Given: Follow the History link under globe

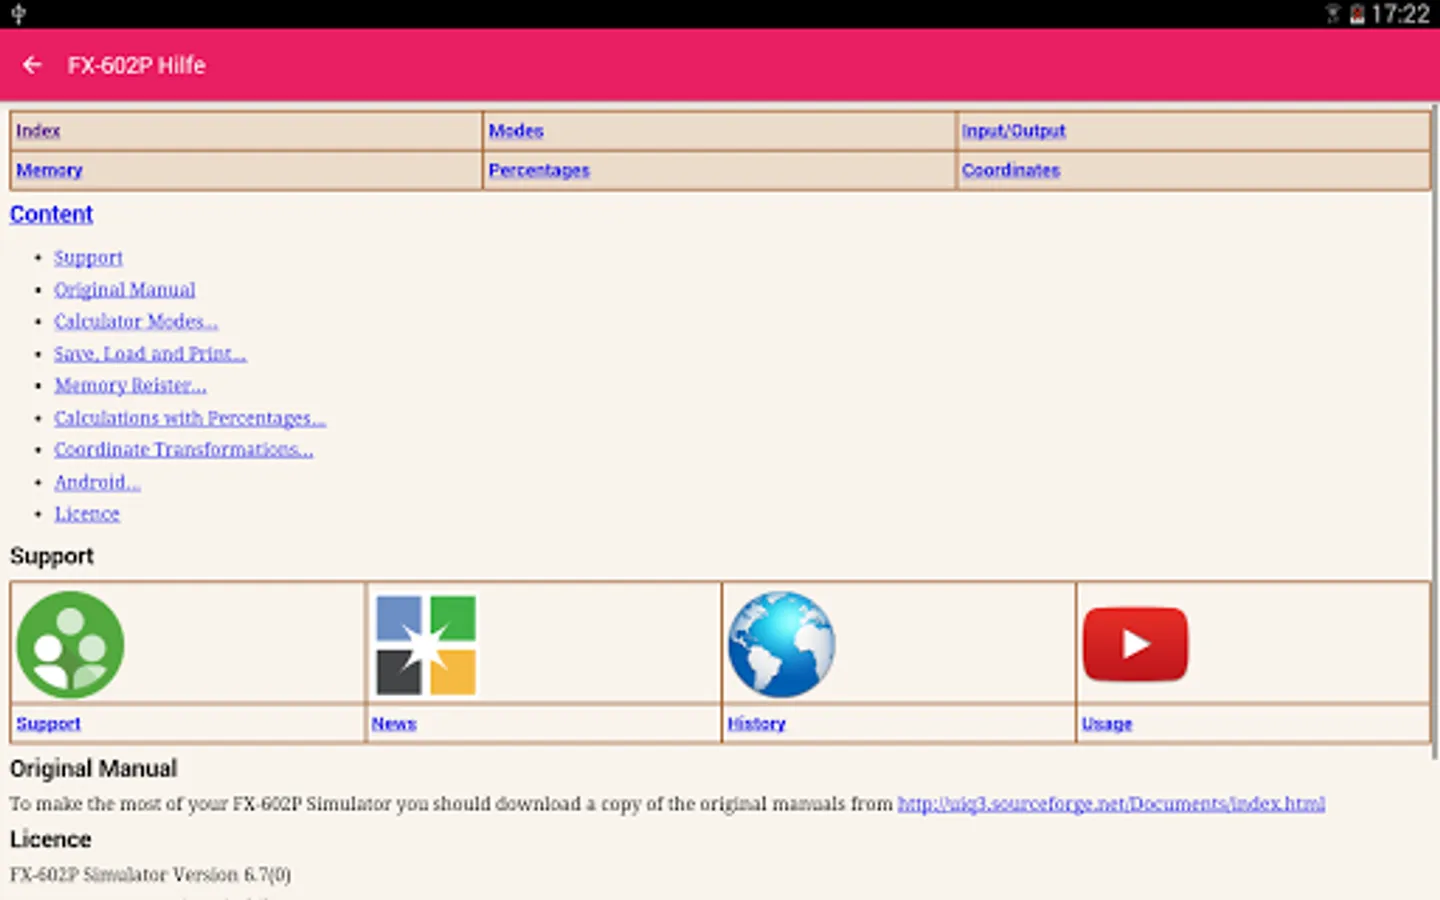Looking at the screenshot, I should 756,724.
